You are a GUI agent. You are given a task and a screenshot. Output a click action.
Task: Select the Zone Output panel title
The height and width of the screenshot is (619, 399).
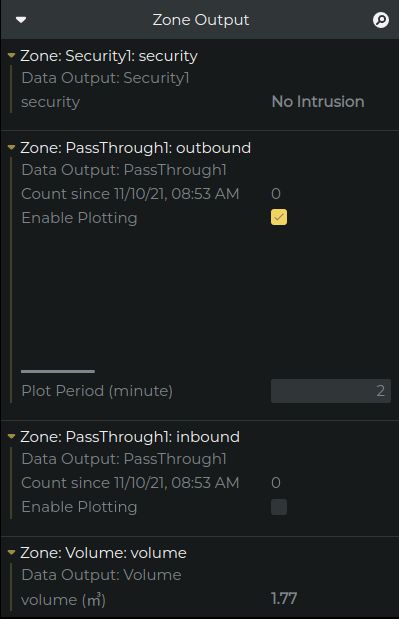coord(200,20)
